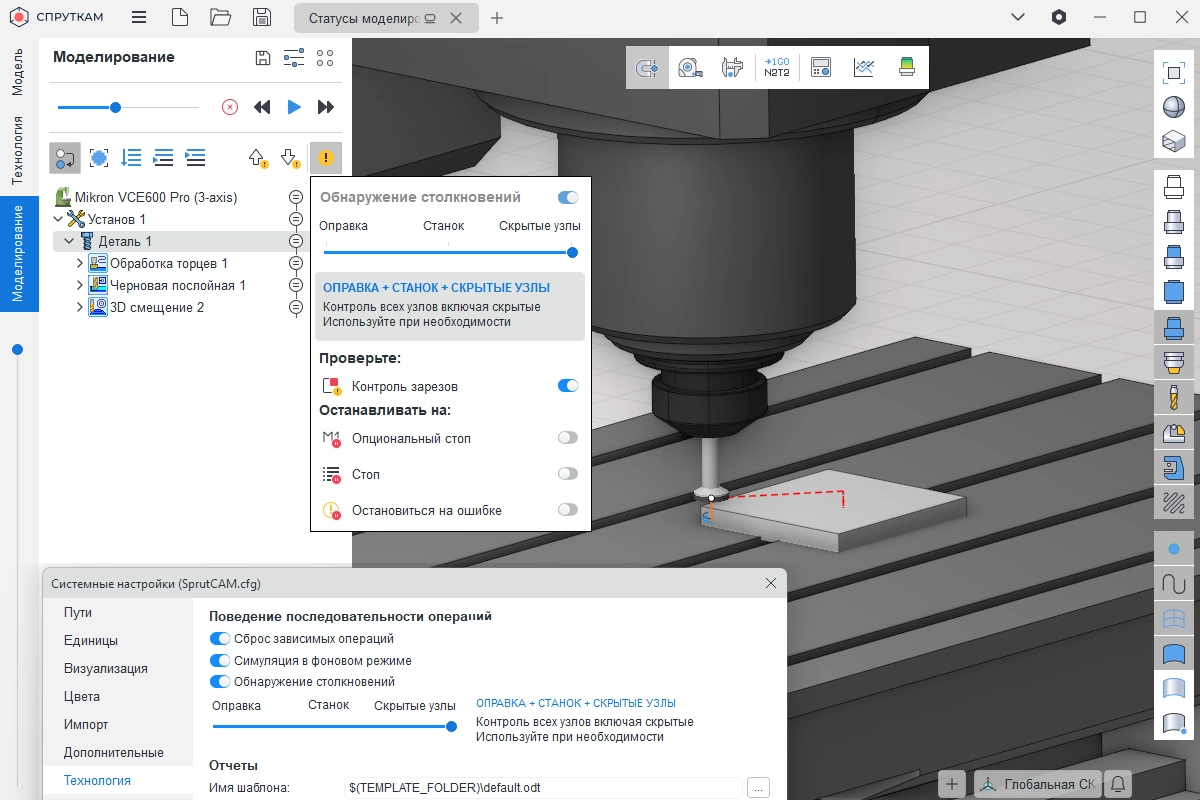Disable the Контроль зарезов toggle
This screenshot has height=800, width=1200.
[568, 386]
